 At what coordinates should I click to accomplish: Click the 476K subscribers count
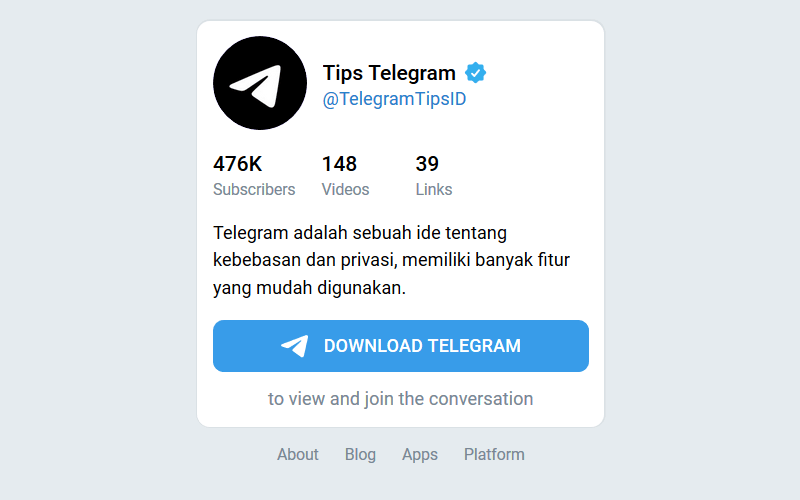237,164
